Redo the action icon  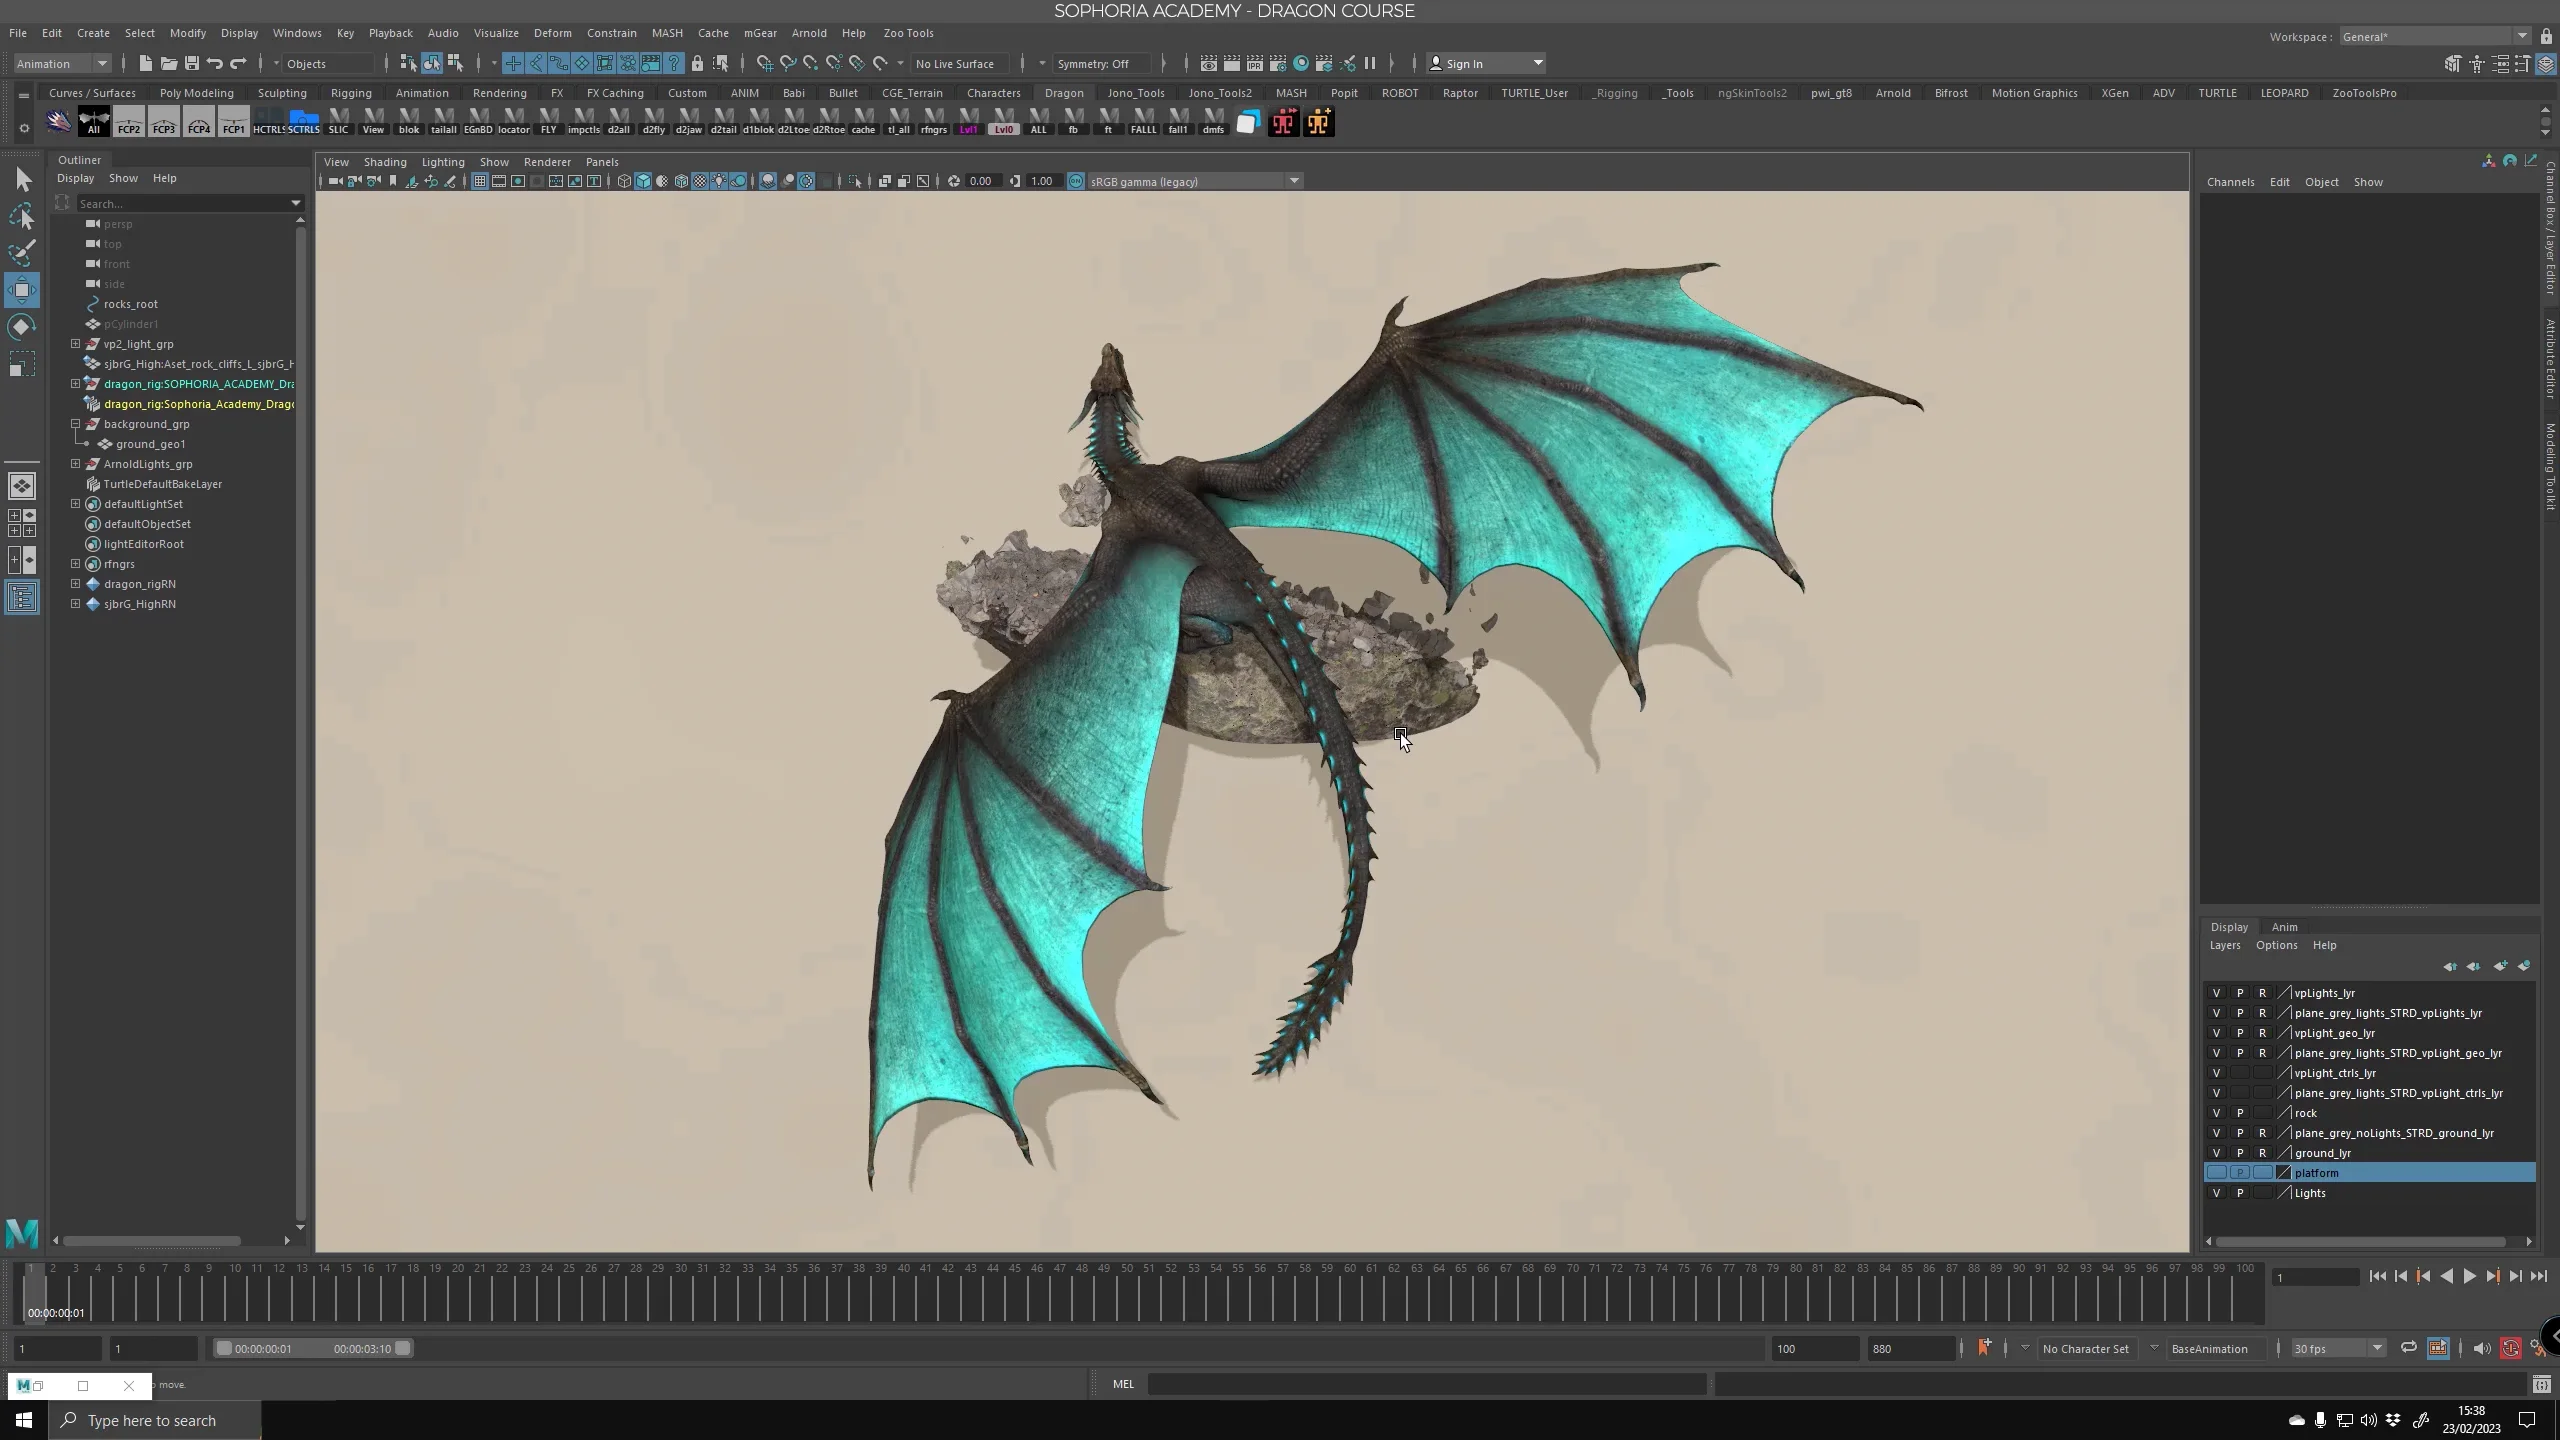coord(238,63)
